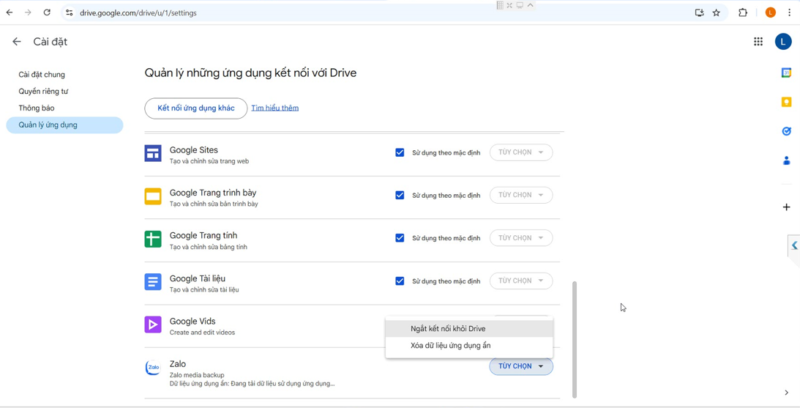The height and width of the screenshot is (408, 800).
Task: Click Google Sites app icon
Action: click(x=153, y=153)
